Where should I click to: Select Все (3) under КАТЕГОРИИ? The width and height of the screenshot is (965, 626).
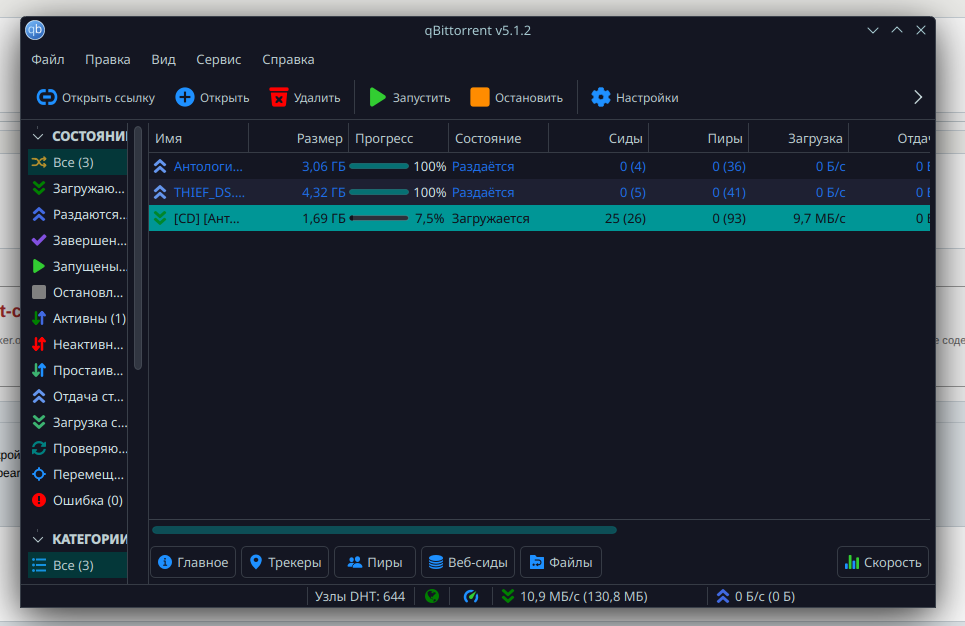click(78, 565)
